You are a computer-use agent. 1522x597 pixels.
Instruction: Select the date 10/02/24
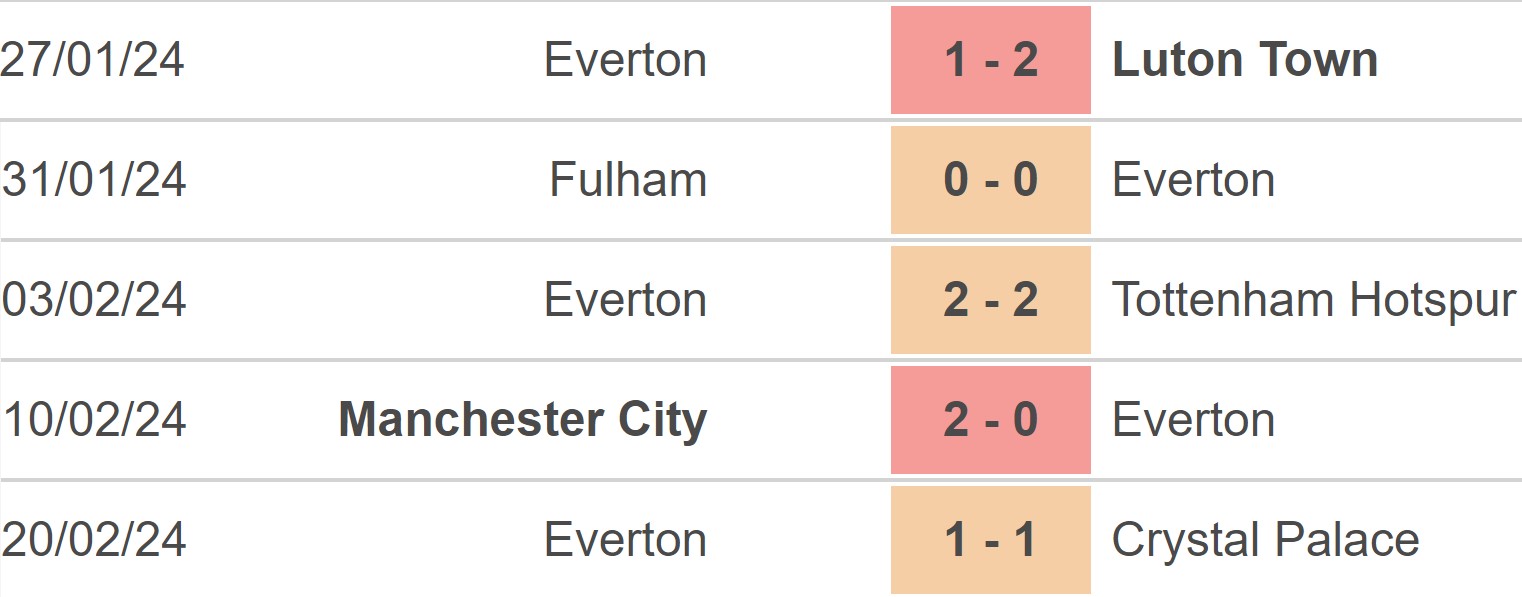point(94,420)
